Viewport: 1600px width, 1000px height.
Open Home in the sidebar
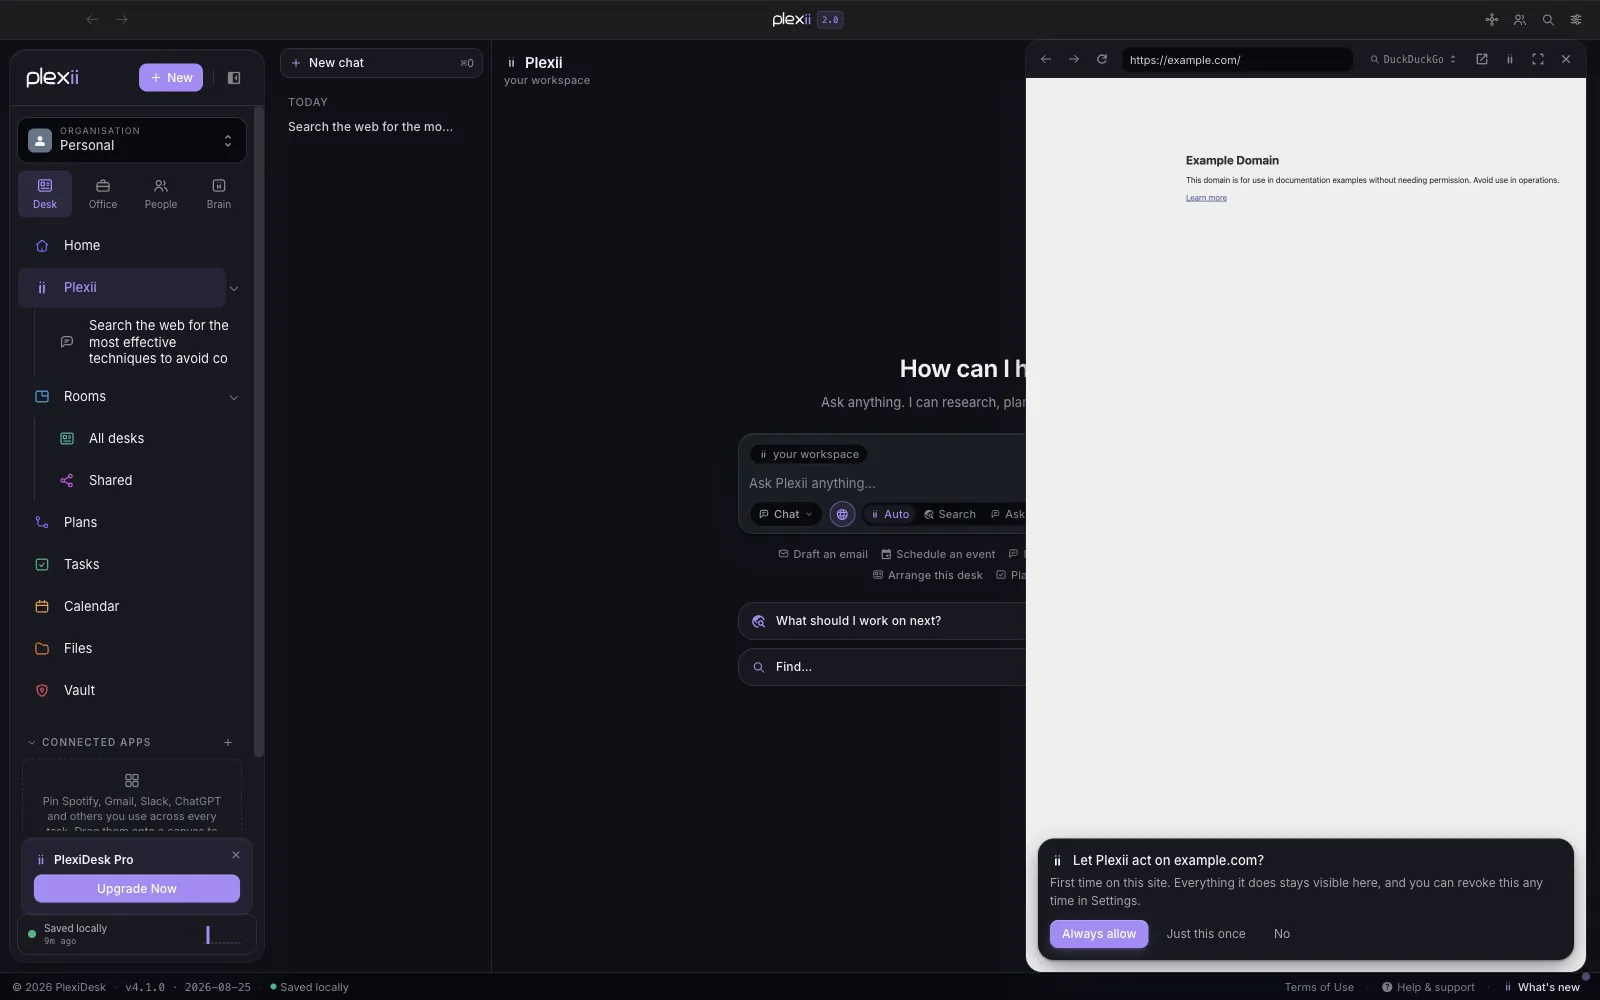coord(132,246)
